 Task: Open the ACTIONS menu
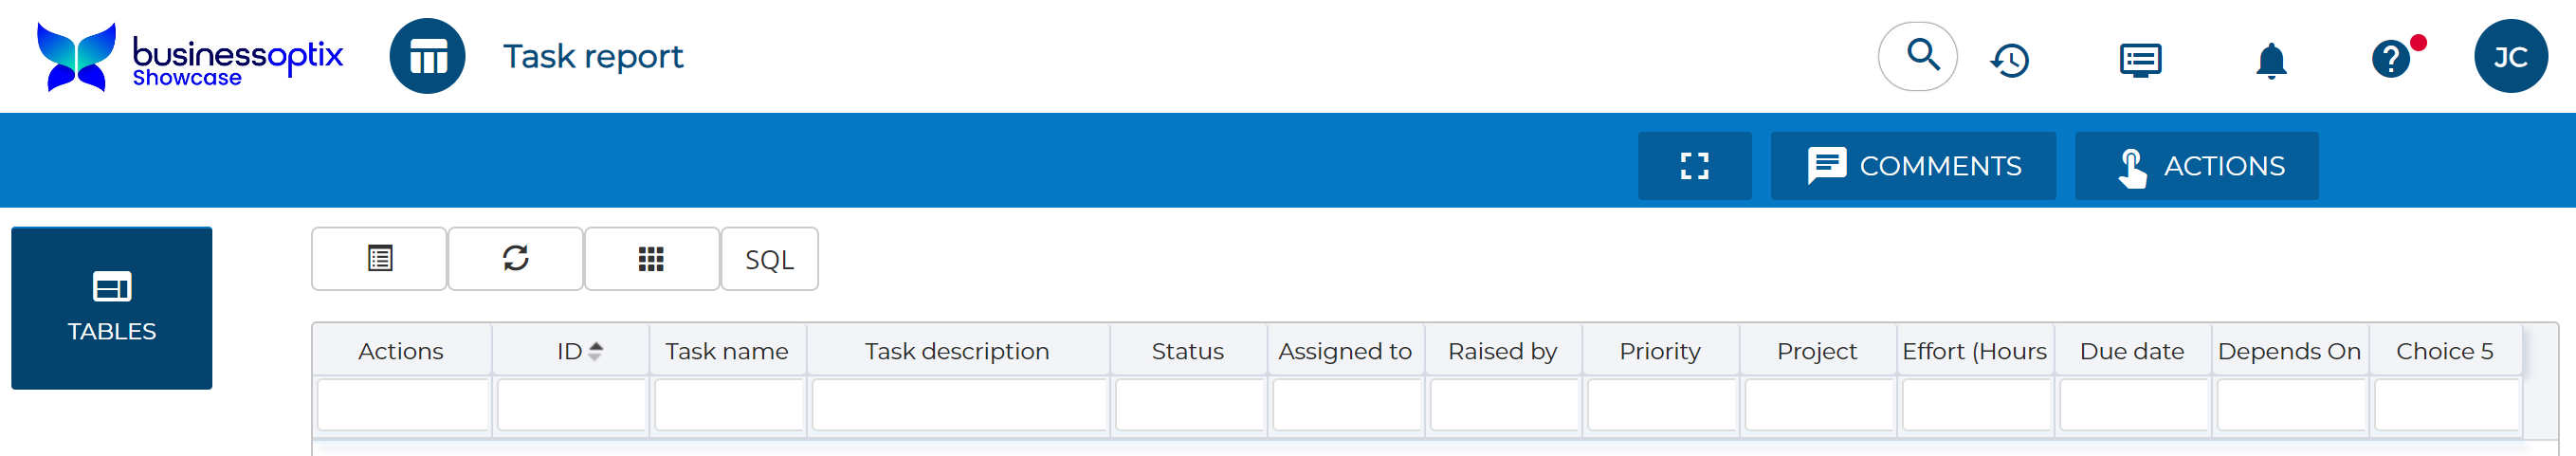point(2196,166)
